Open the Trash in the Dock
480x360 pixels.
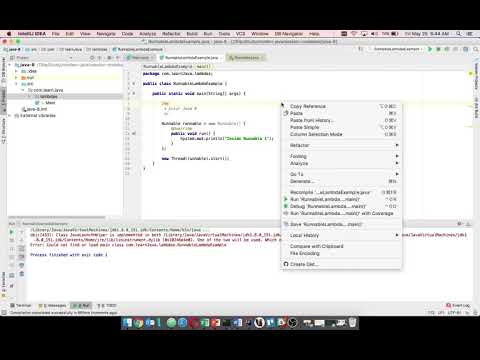click(352, 322)
